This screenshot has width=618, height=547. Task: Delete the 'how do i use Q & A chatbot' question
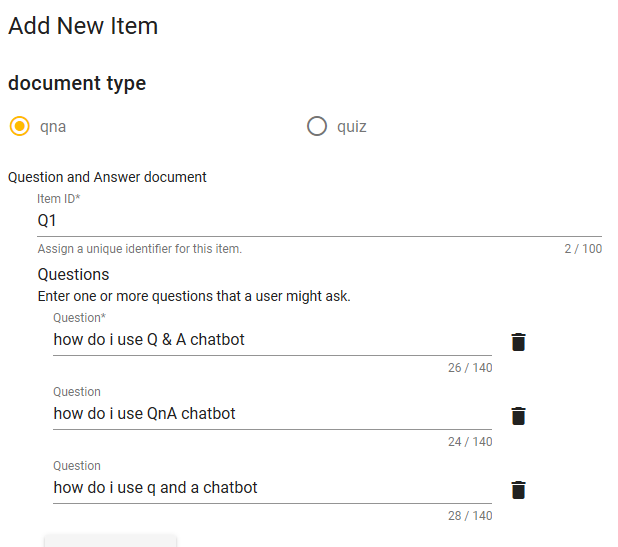pyautogui.click(x=518, y=342)
